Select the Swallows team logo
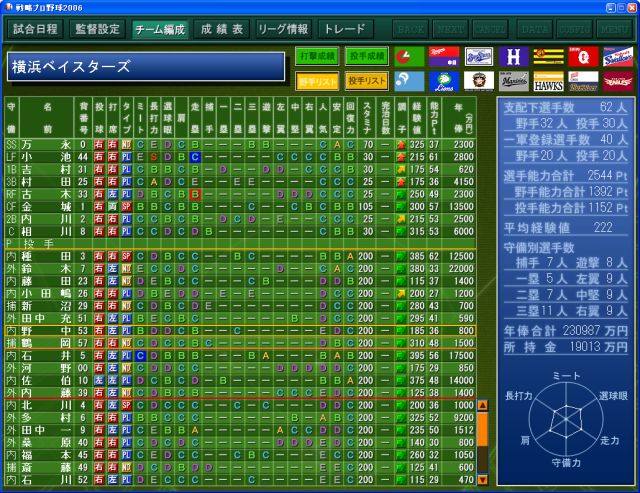This screenshot has height=493, width=640. 618,56
